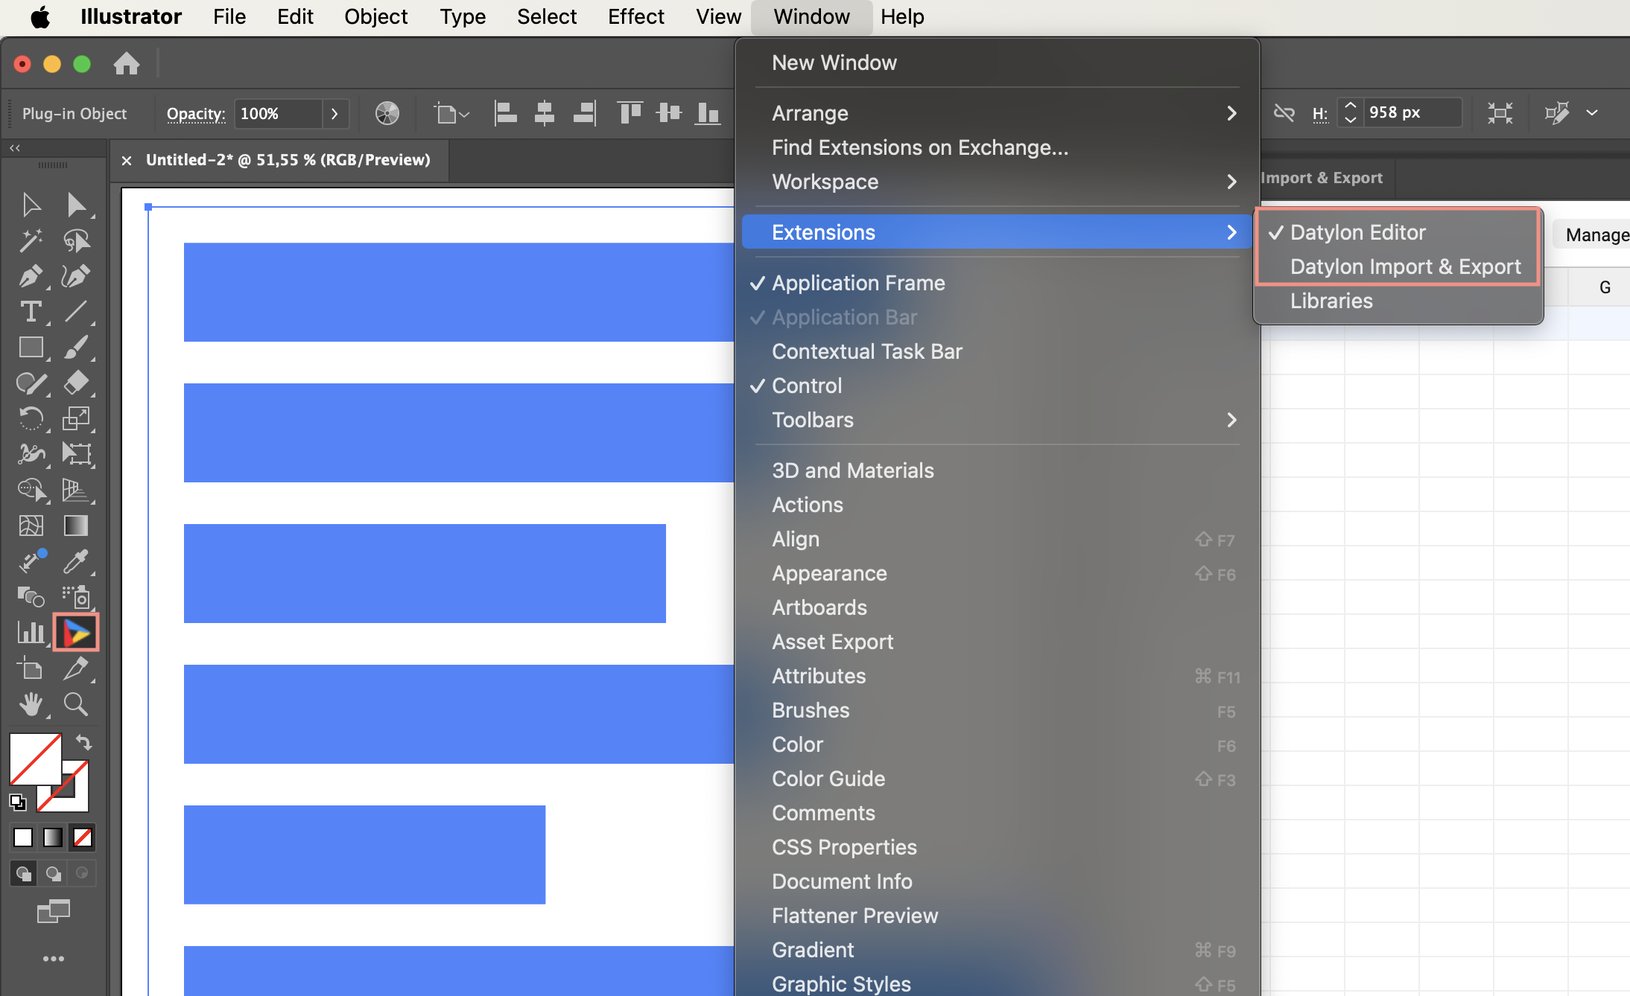This screenshot has width=1630, height=996.
Task: Pick the Eraser tool
Action: pyautogui.click(x=75, y=383)
